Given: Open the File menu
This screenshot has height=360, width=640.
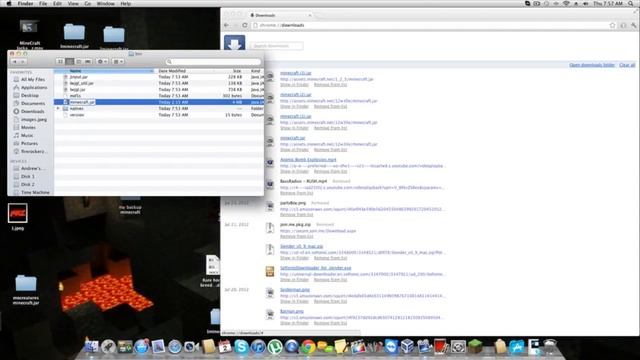Looking at the screenshot, I should (43, 4).
